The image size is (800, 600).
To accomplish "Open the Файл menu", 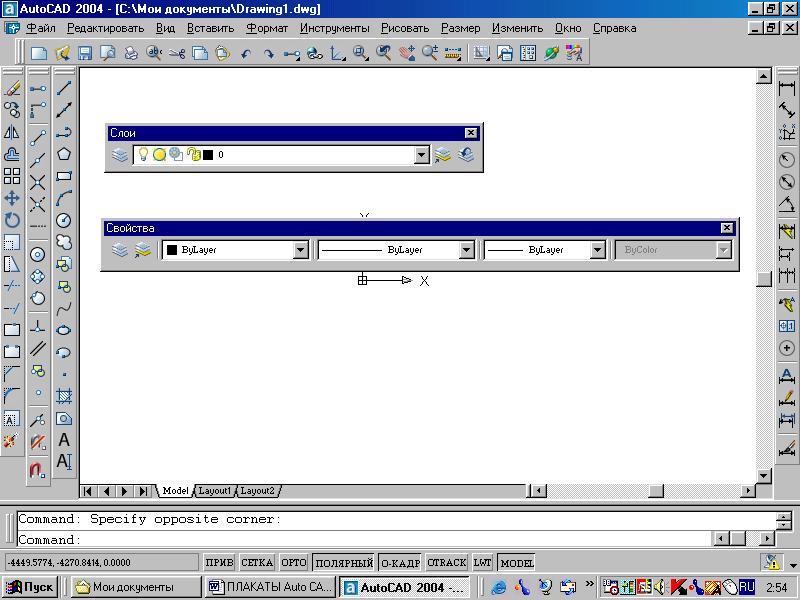I will tap(41, 28).
